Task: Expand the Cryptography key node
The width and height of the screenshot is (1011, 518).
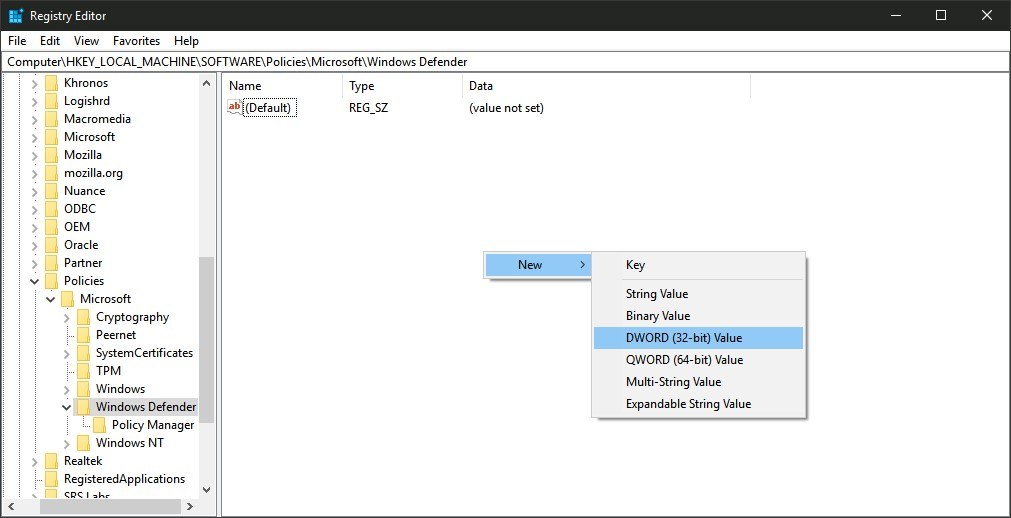Action: pyautogui.click(x=67, y=317)
